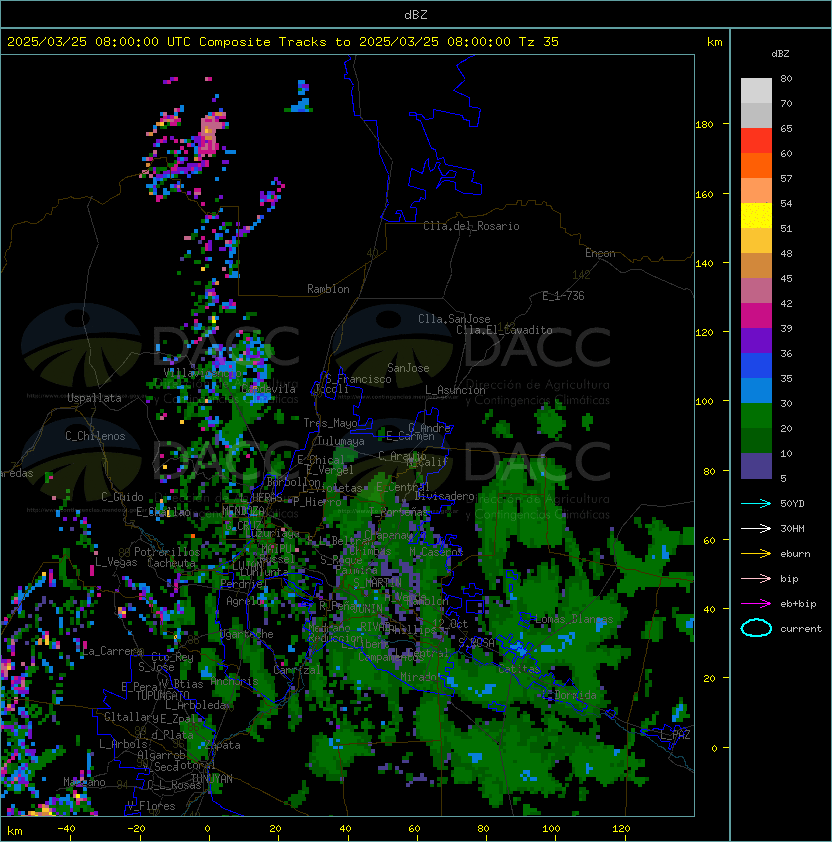Click the bip pink arrow legend icon
The image size is (832, 842).
[x=756, y=578]
